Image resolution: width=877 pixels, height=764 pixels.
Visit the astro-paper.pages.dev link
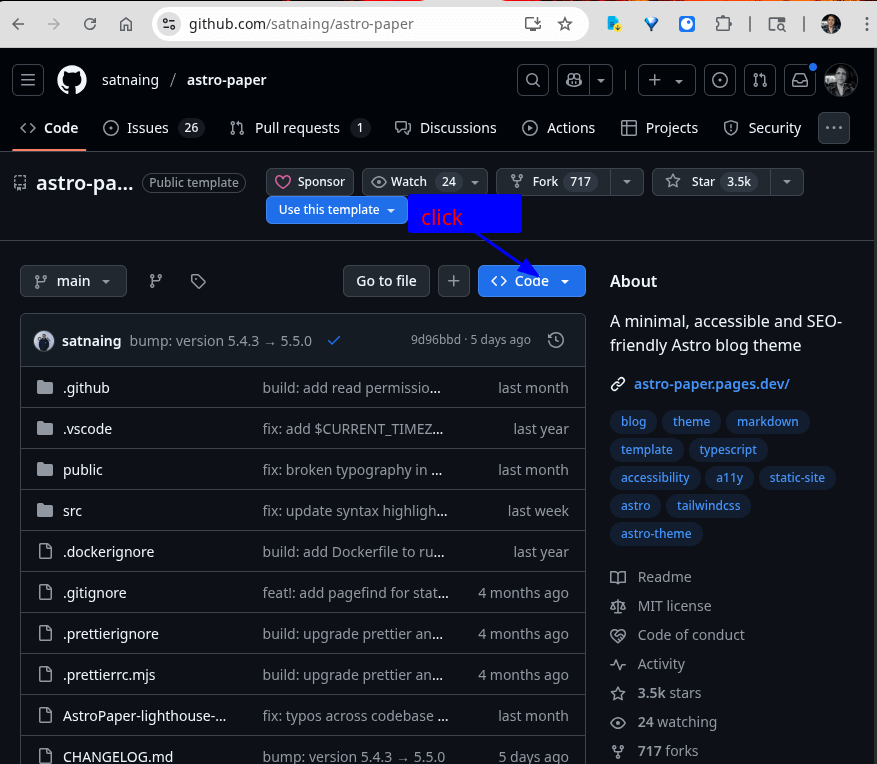coord(712,384)
